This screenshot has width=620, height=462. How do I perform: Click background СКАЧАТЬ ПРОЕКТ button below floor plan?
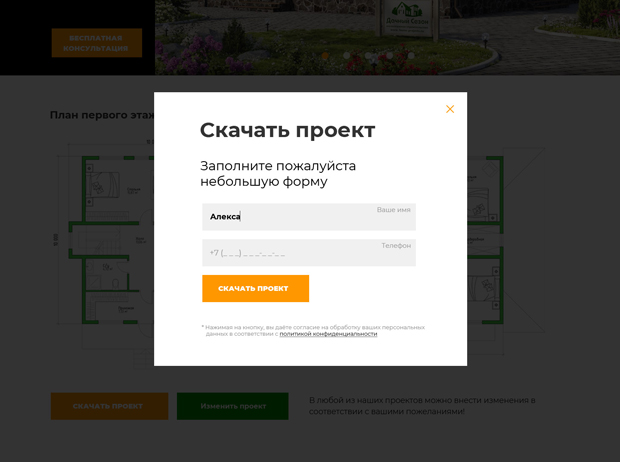point(110,406)
